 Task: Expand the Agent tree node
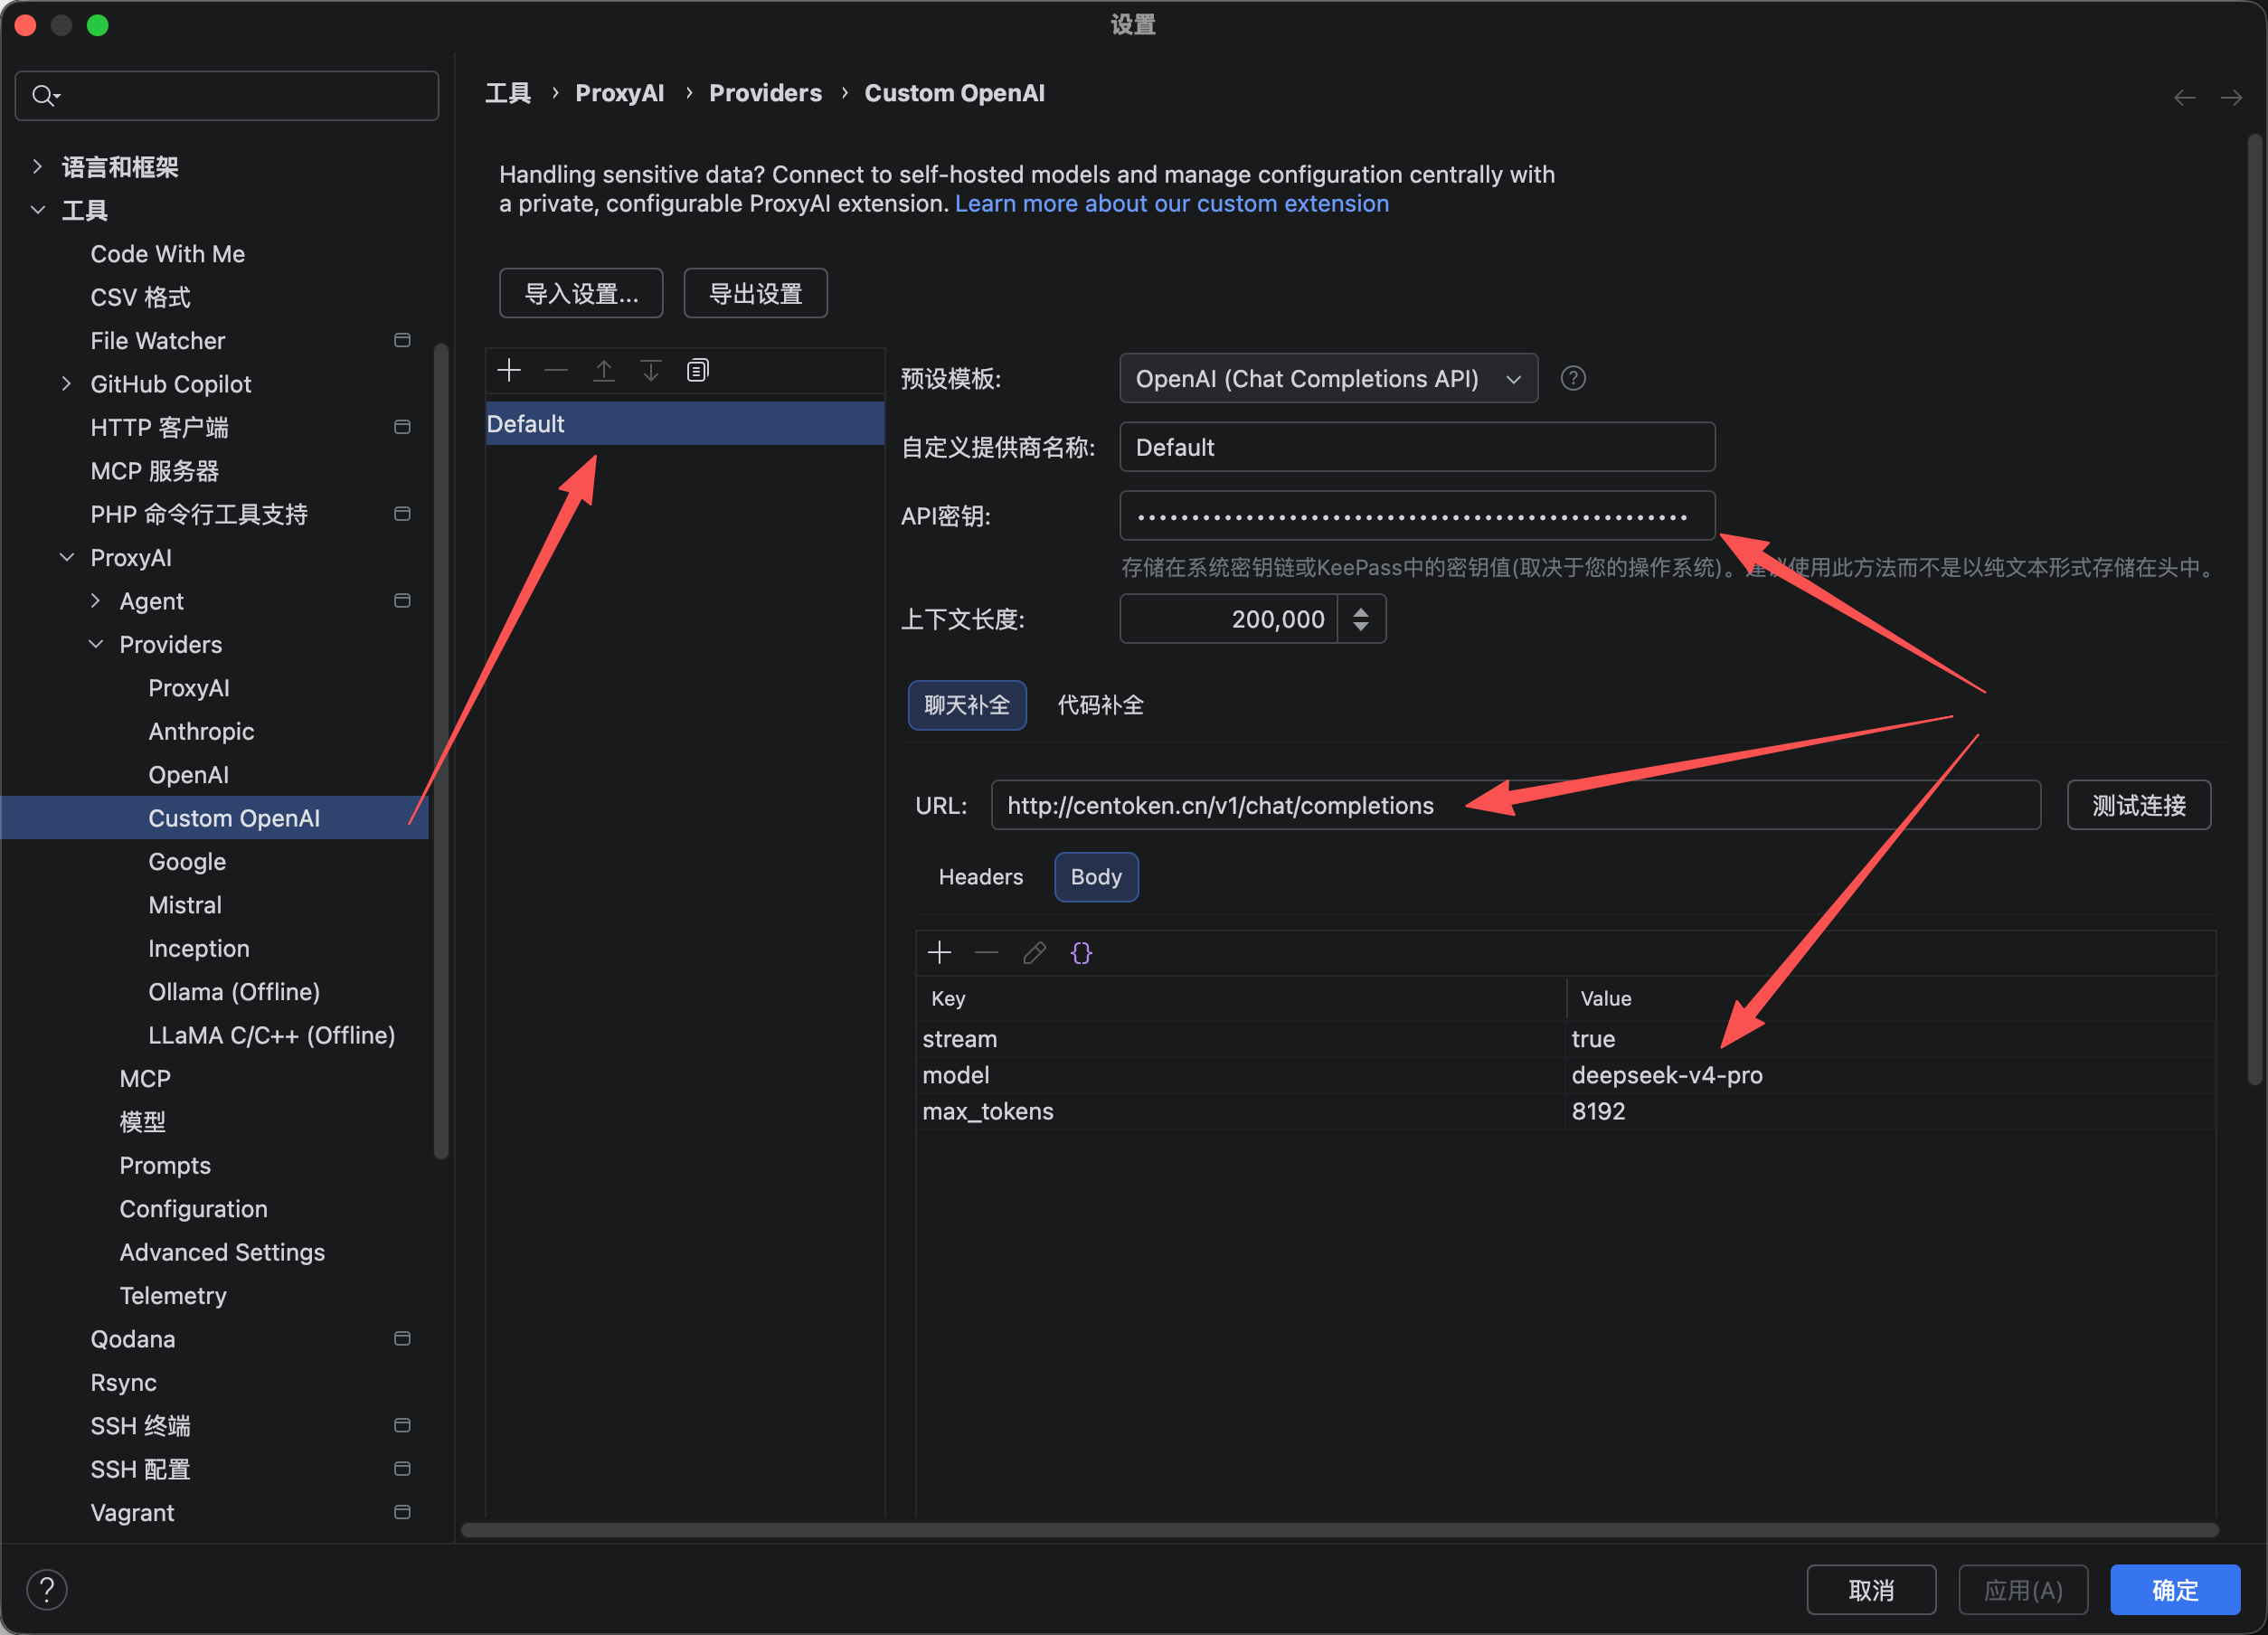coord(95,601)
